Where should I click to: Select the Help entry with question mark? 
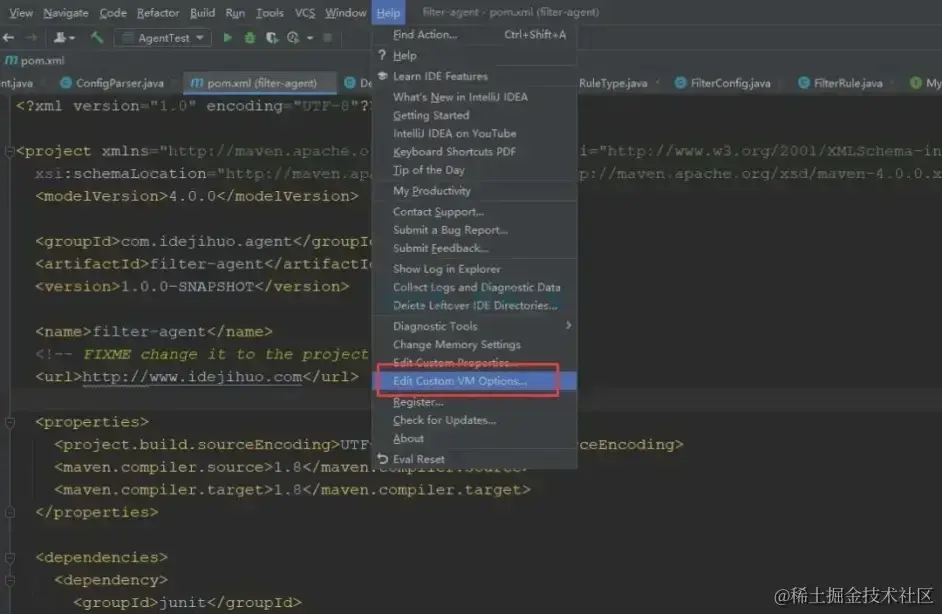(475, 56)
